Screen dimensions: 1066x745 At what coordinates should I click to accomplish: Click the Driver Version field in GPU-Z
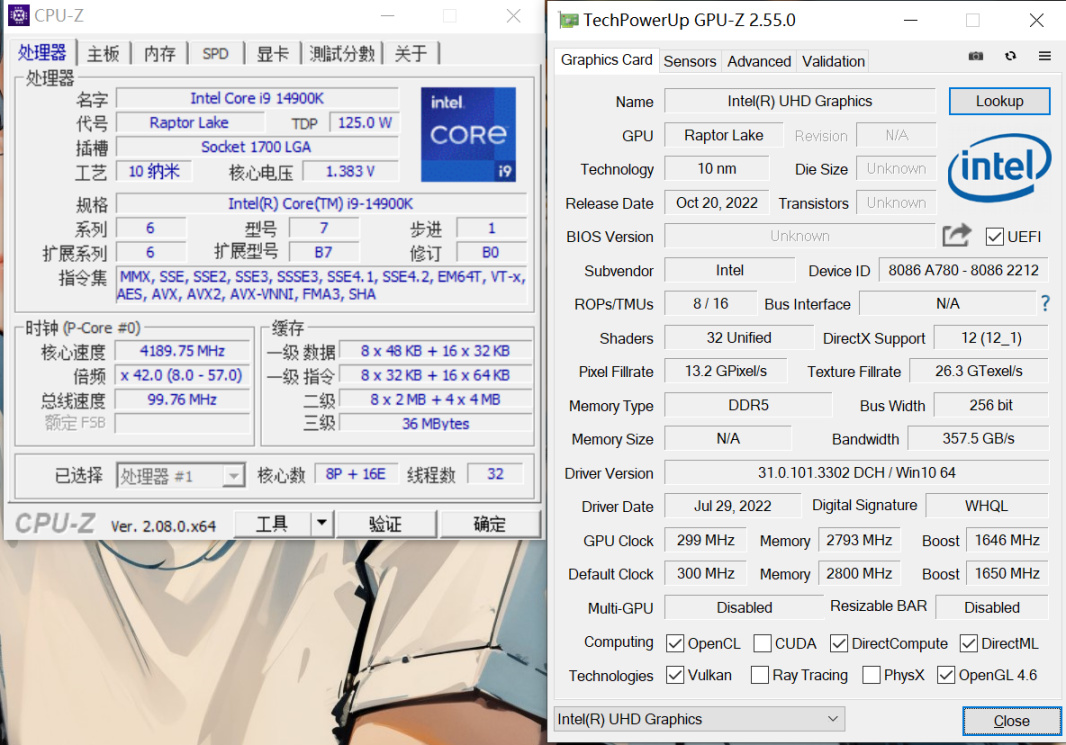click(x=856, y=472)
